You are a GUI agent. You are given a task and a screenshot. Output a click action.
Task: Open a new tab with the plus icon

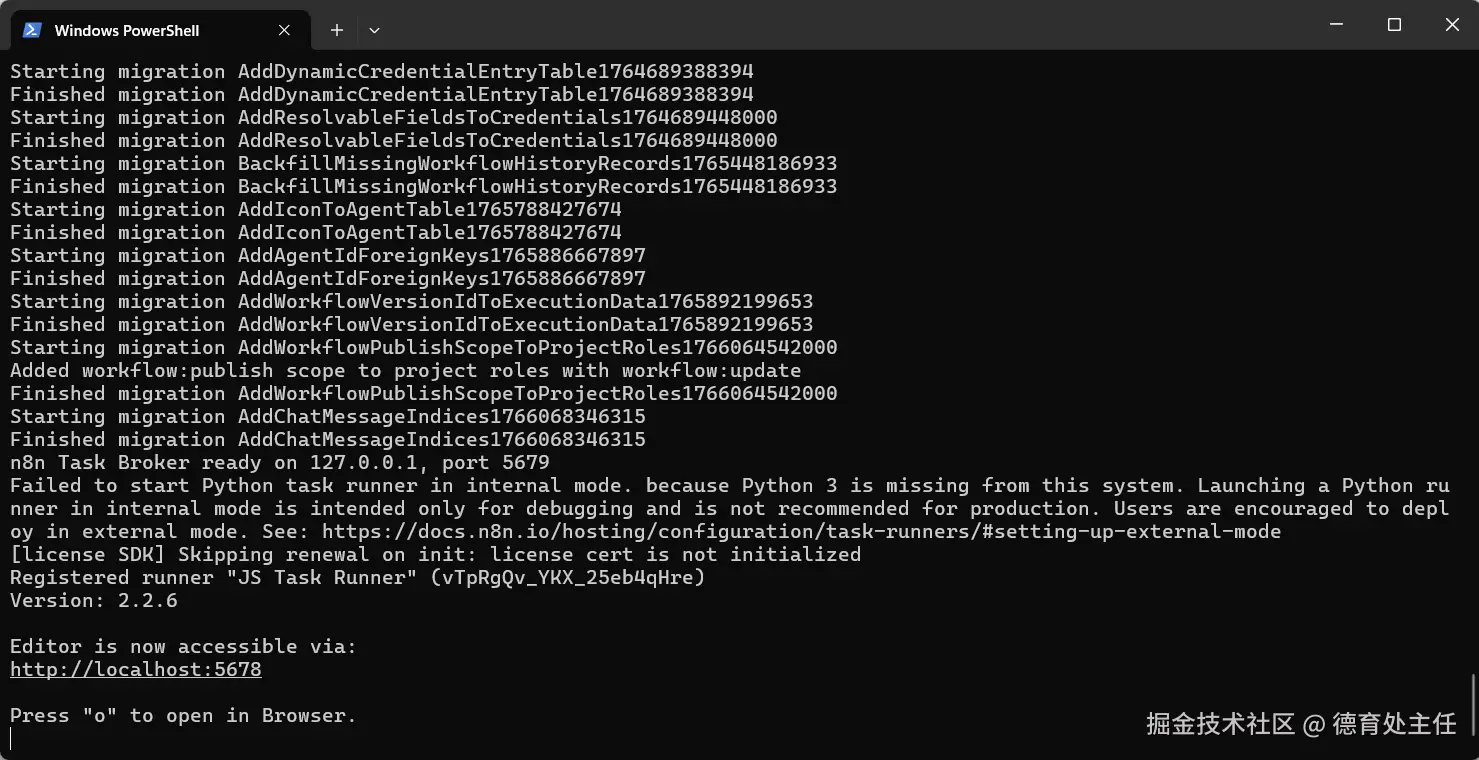tap(337, 30)
